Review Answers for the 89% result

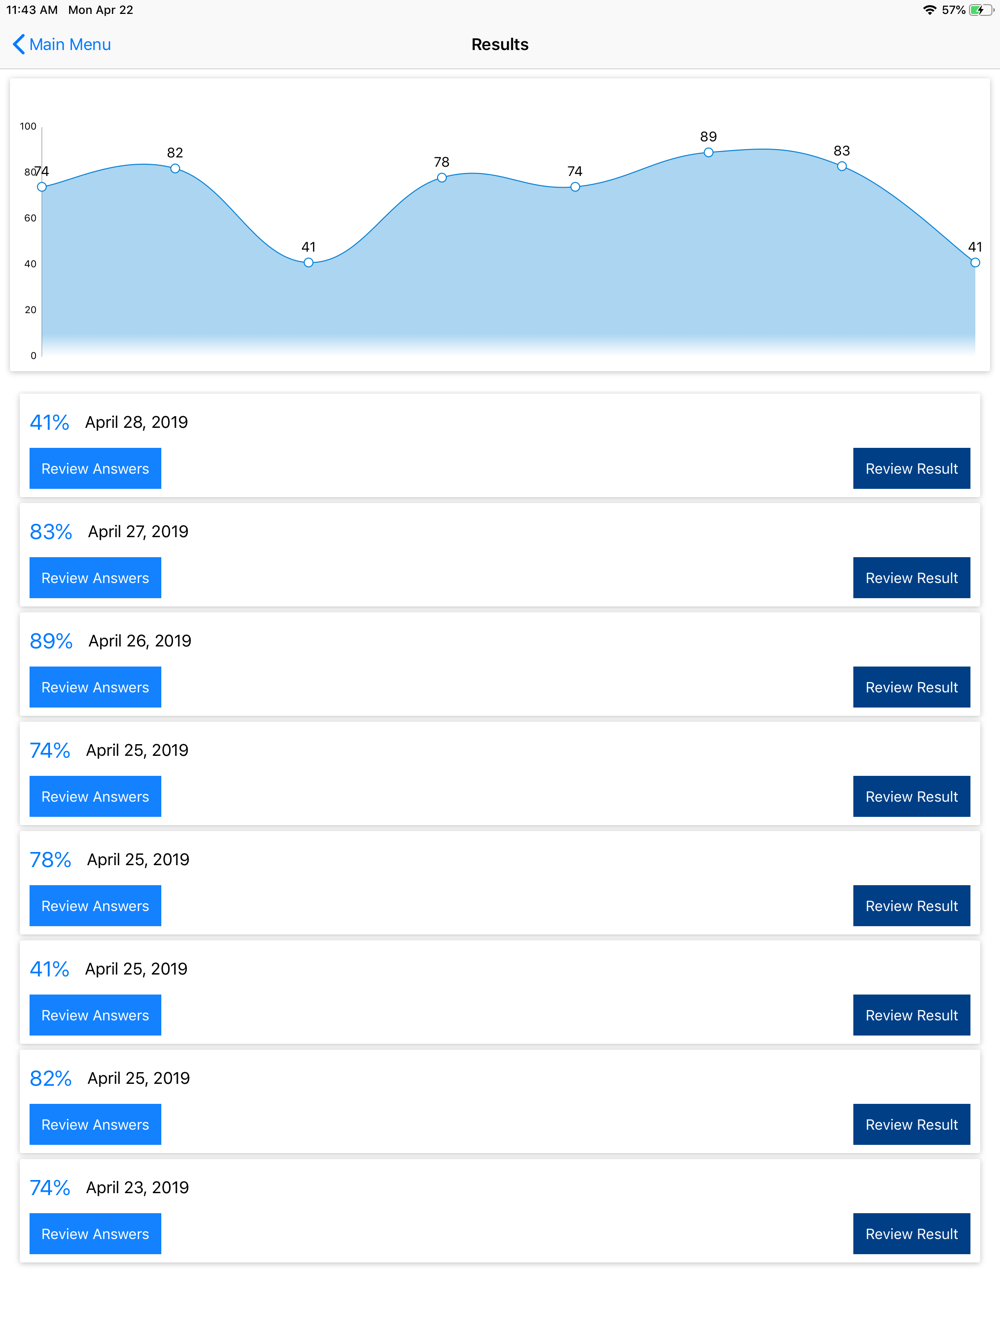pos(95,687)
